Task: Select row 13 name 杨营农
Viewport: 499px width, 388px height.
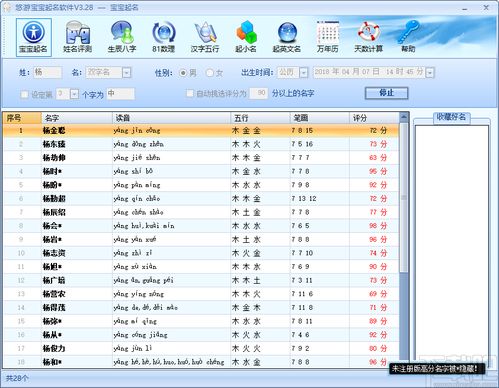Action: click(x=54, y=294)
